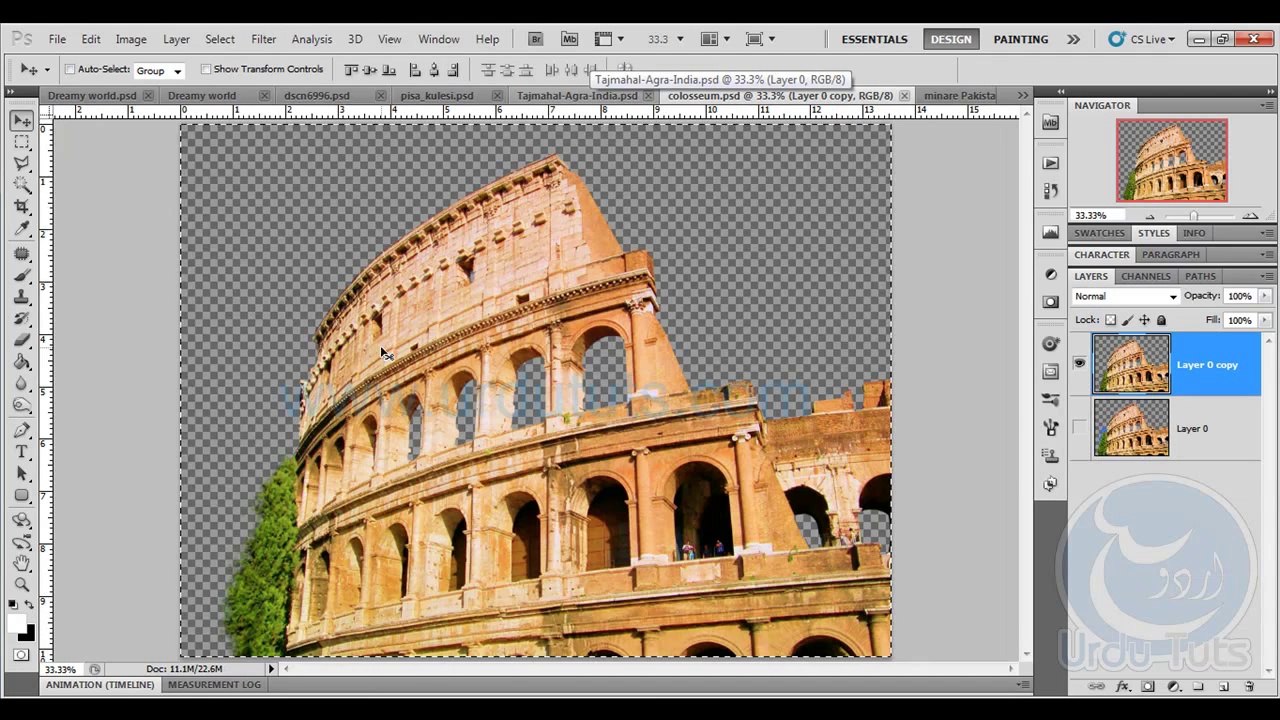Select the Pen tool
This screenshot has width=1280, height=720.
[x=22, y=430]
